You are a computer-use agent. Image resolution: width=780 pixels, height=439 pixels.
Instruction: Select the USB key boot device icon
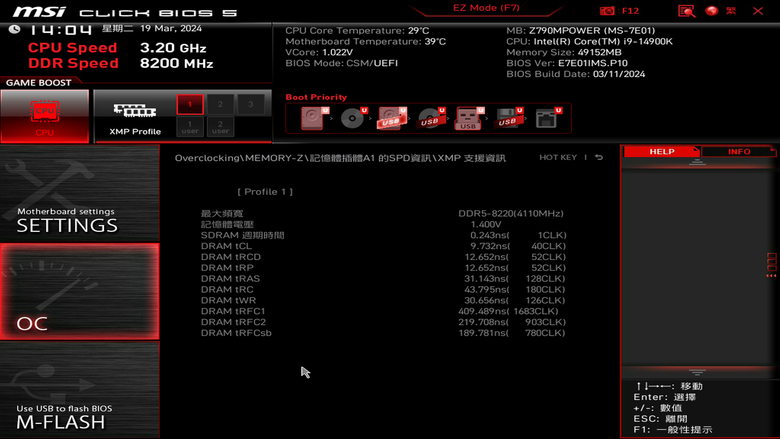(x=469, y=118)
